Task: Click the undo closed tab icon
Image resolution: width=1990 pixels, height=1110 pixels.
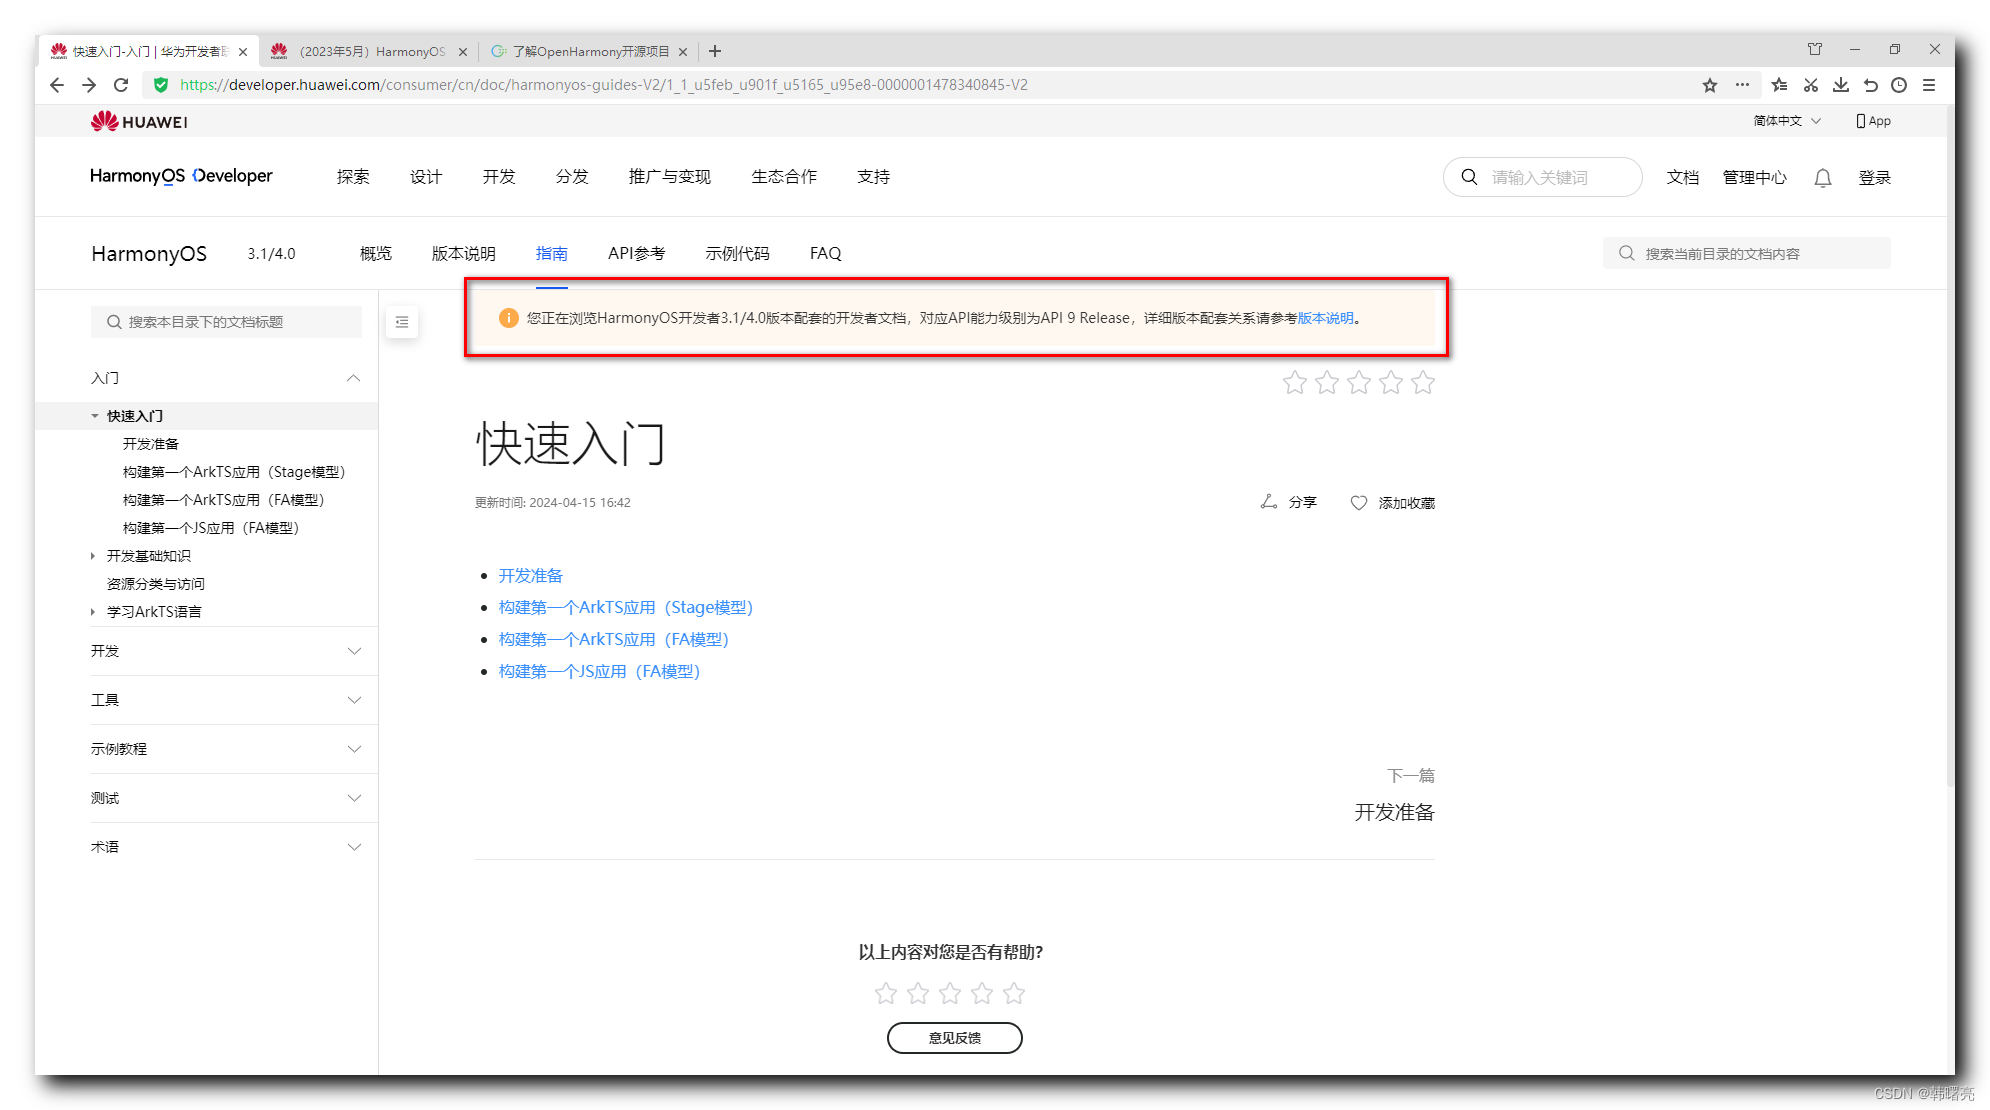Action: tap(1870, 85)
